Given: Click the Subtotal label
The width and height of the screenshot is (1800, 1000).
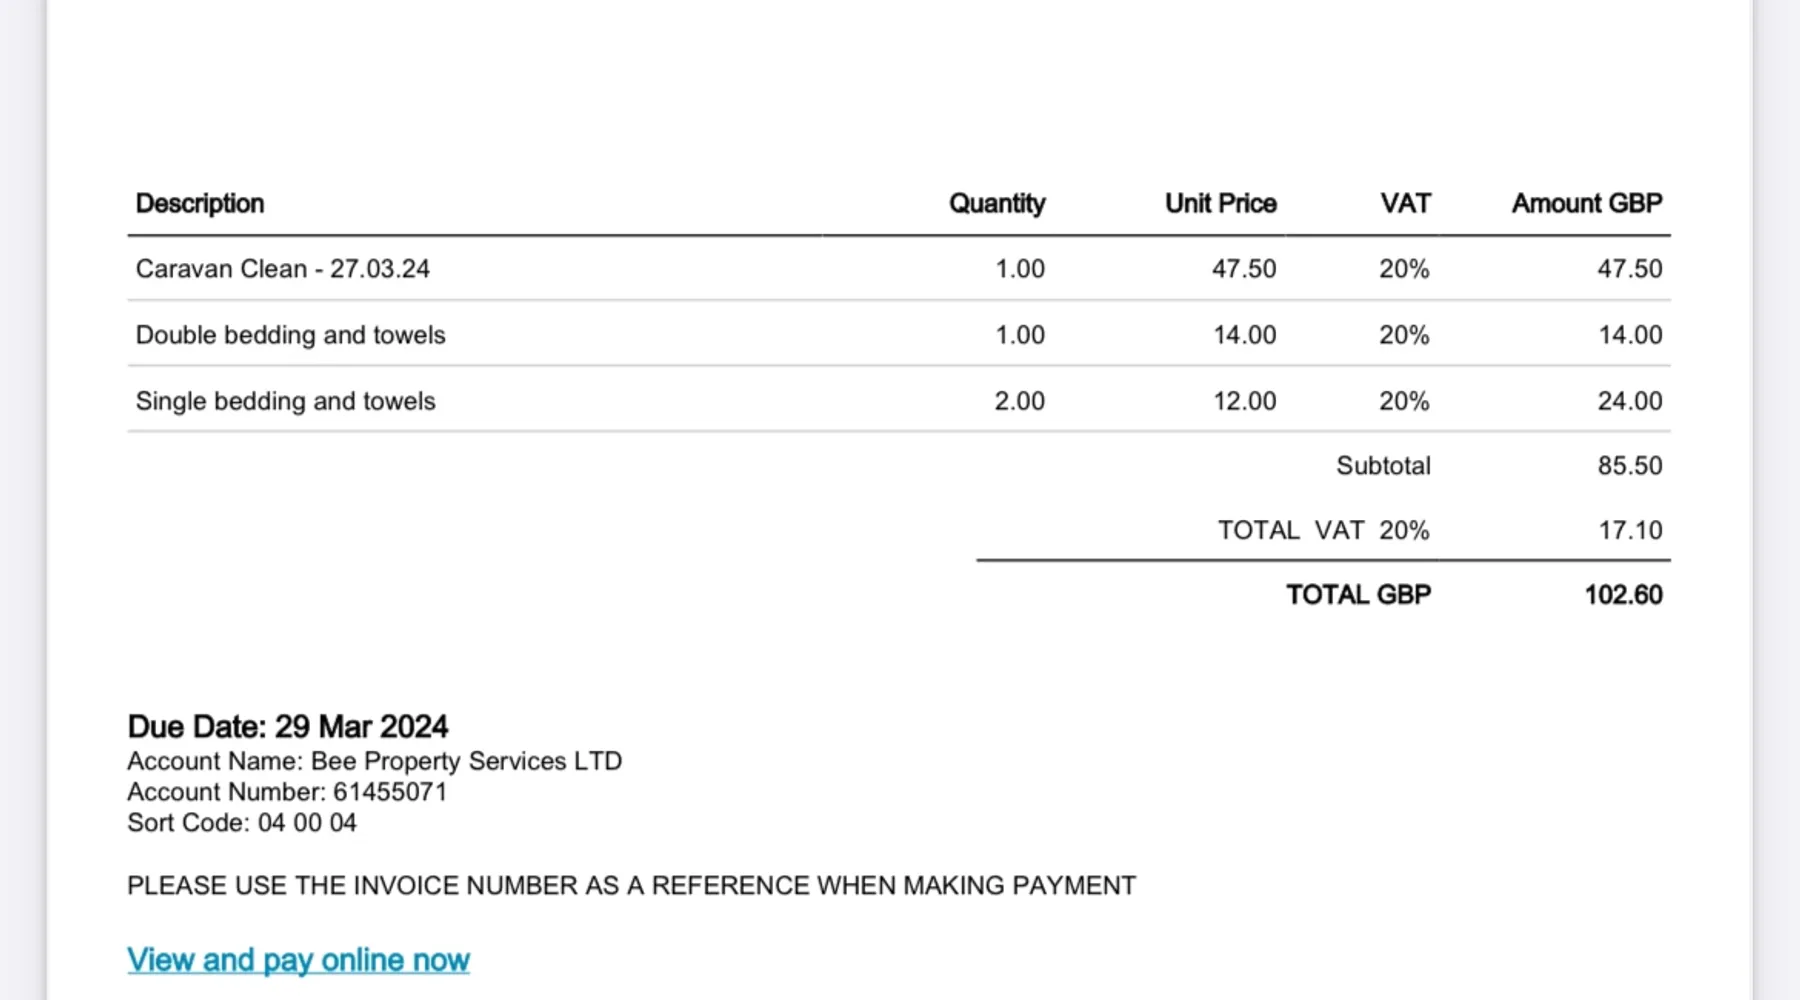Looking at the screenshot, I should tap(1383, 466).
